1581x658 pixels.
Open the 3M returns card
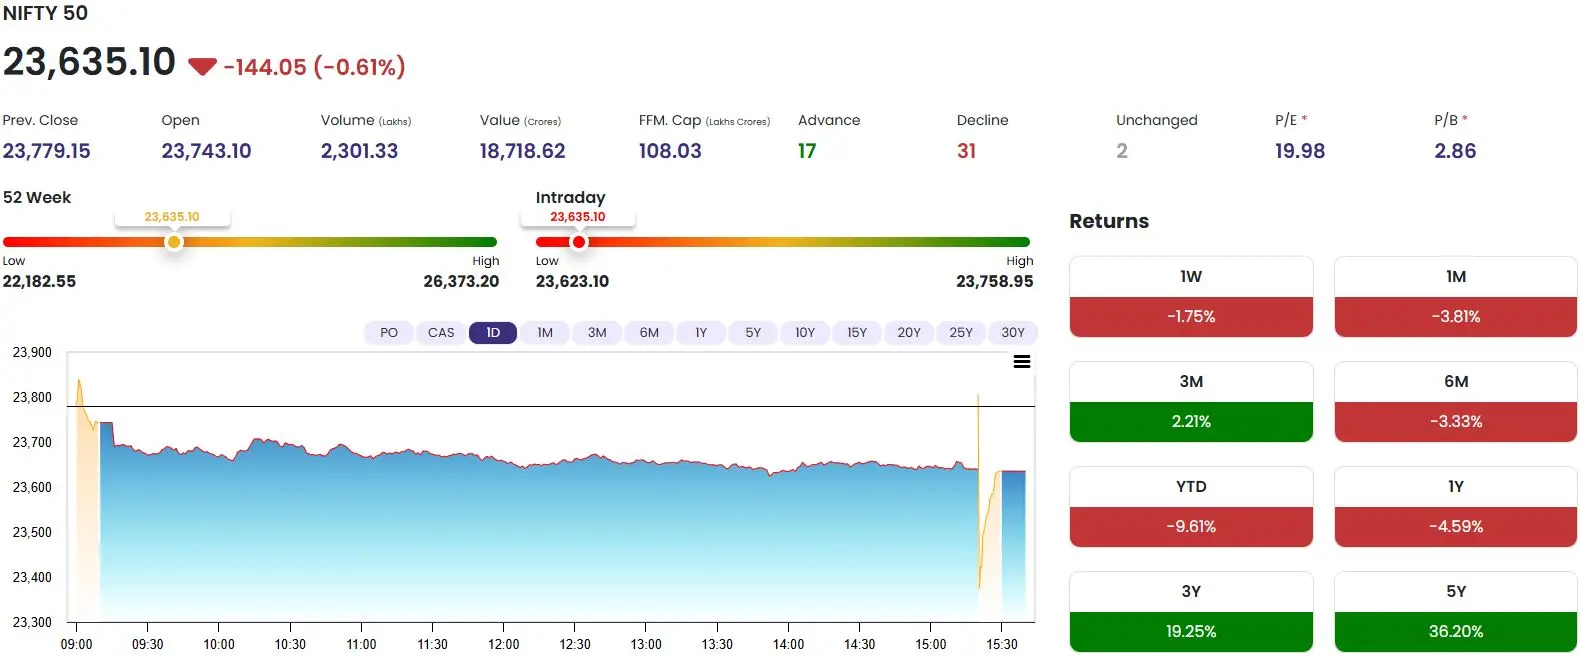point(1191,402)
